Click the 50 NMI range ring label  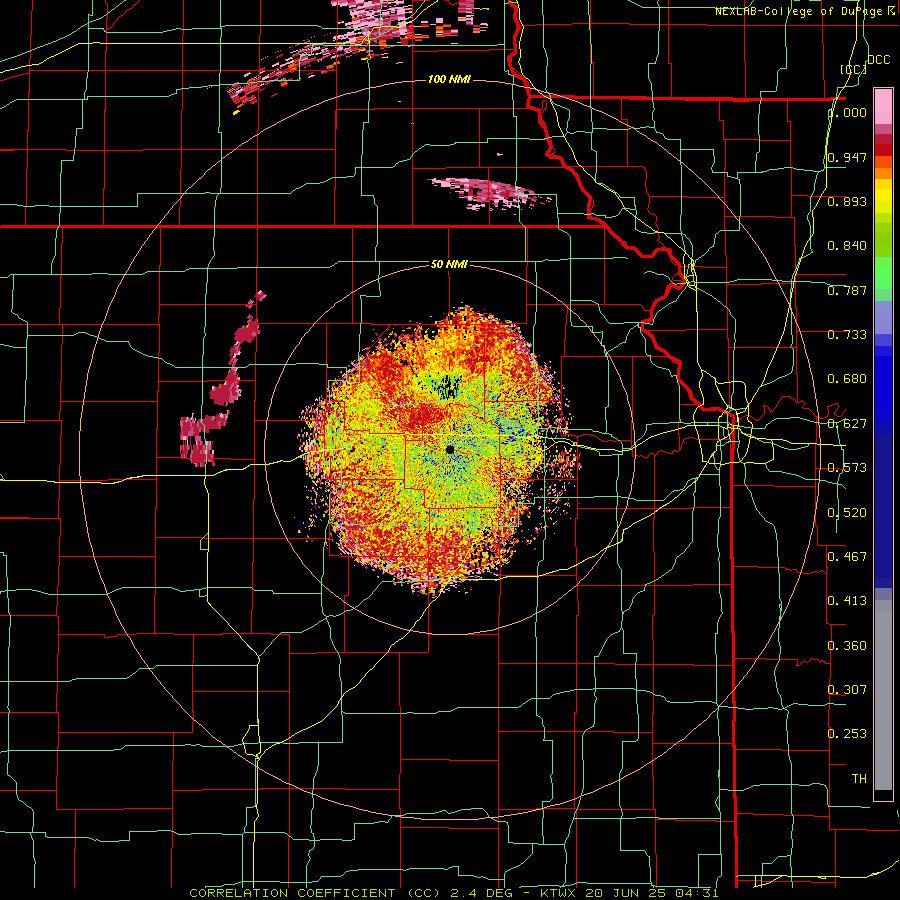click(449, 264)
